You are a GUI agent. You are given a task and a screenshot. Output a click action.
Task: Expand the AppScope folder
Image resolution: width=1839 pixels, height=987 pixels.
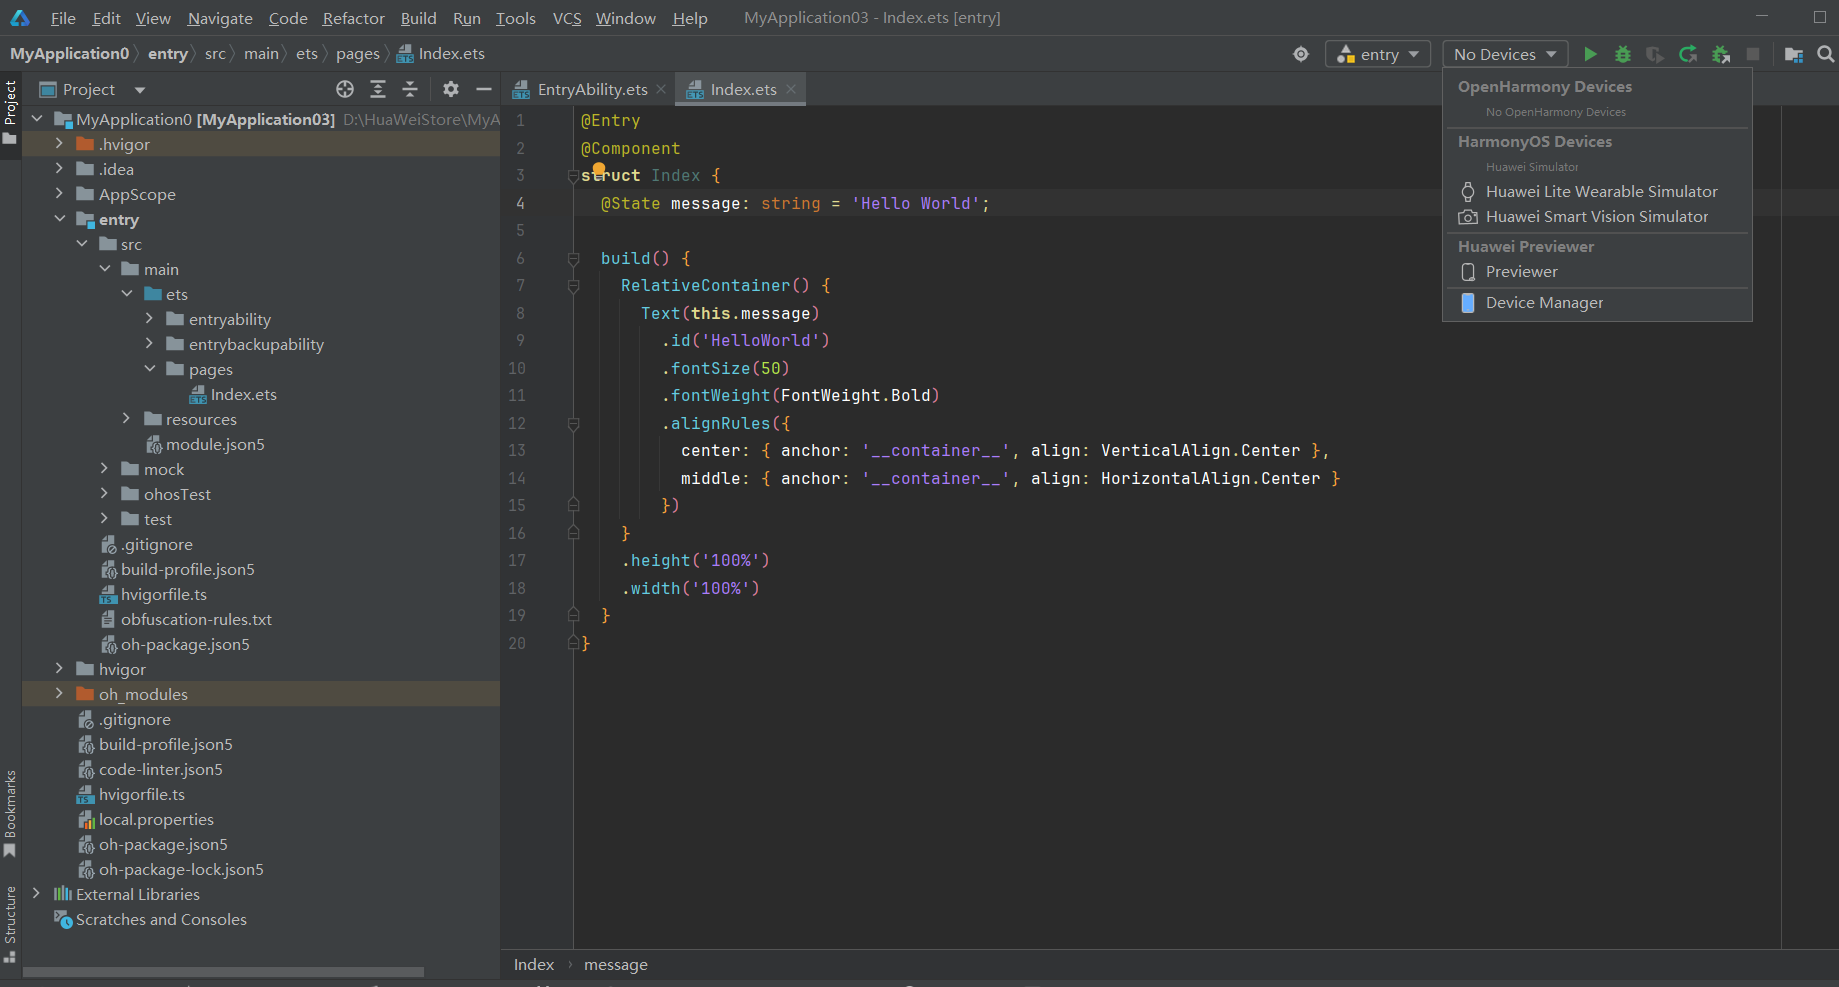point(59,194)
